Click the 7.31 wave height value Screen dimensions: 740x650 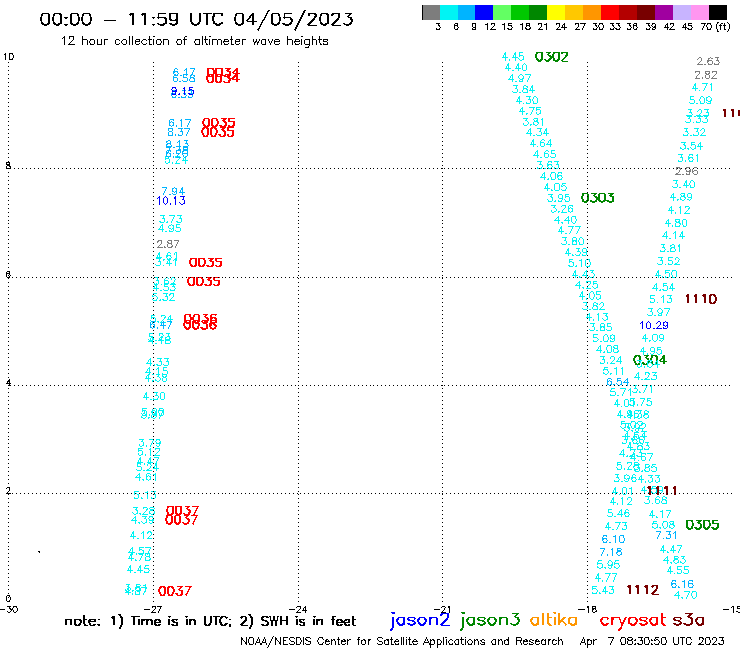click(x=666, y=535)
